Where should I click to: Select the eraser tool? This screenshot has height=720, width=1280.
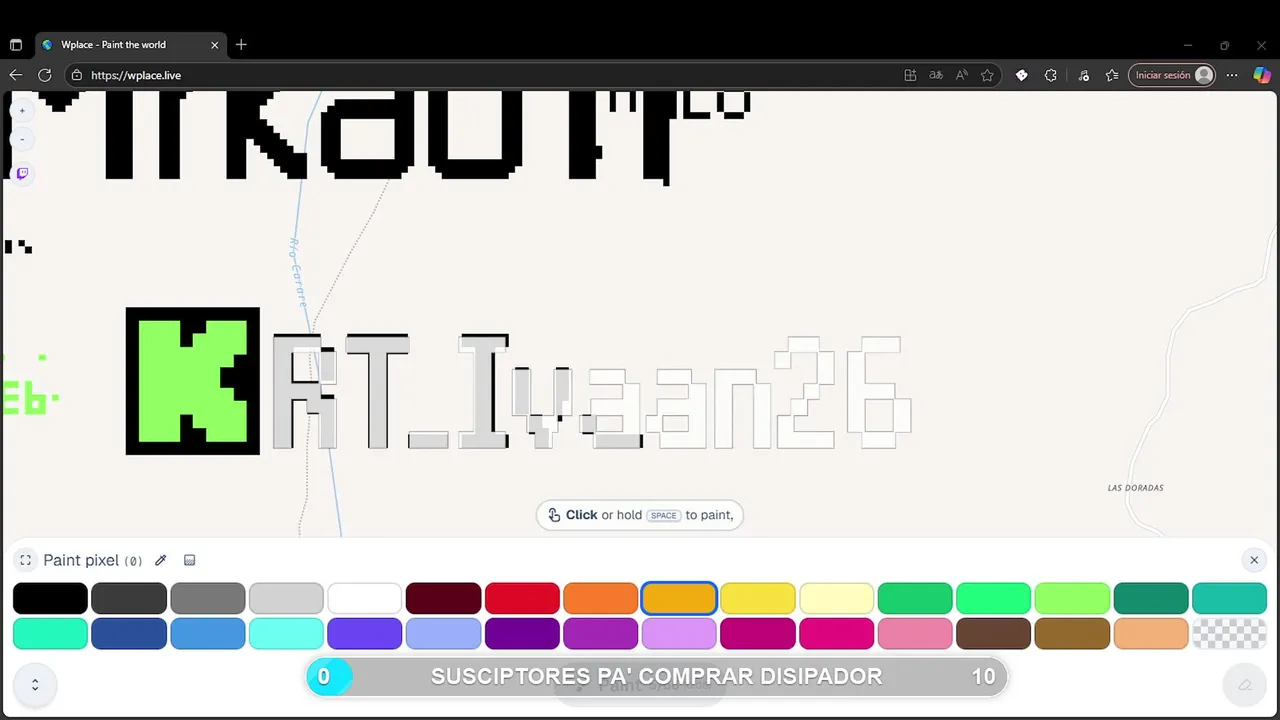point(1245,685)
